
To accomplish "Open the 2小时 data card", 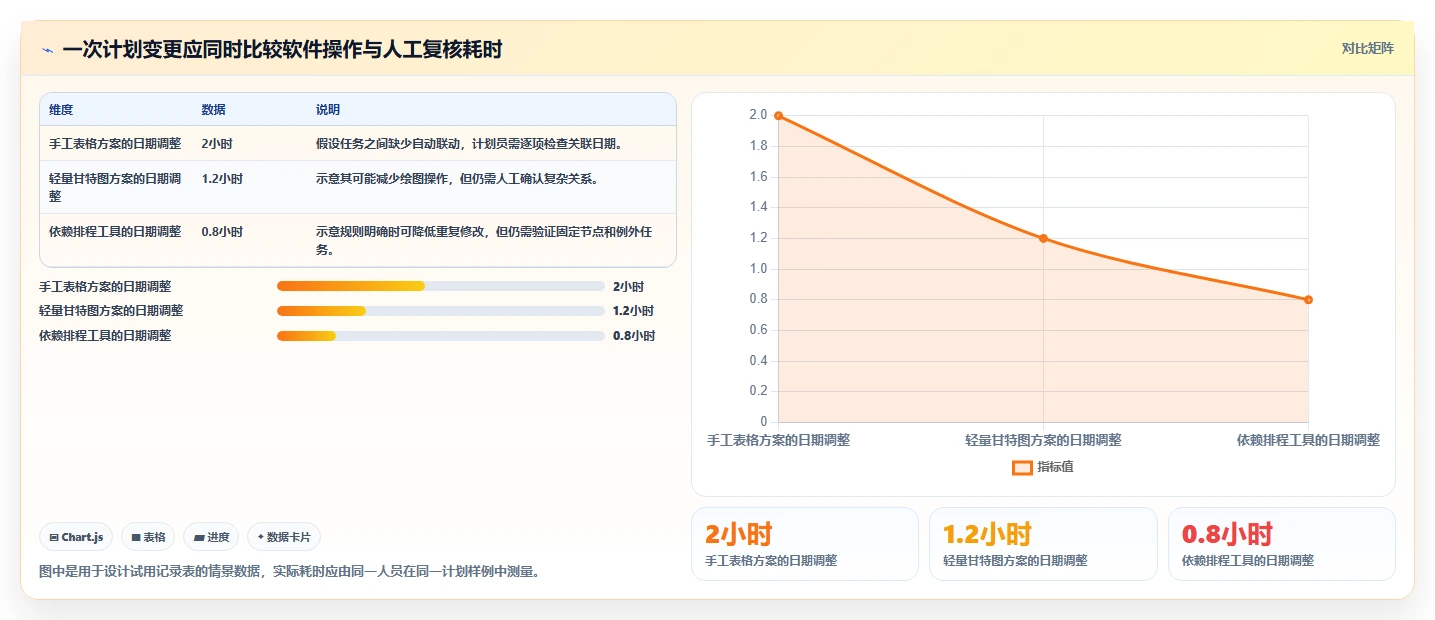I will pos(805,544).
